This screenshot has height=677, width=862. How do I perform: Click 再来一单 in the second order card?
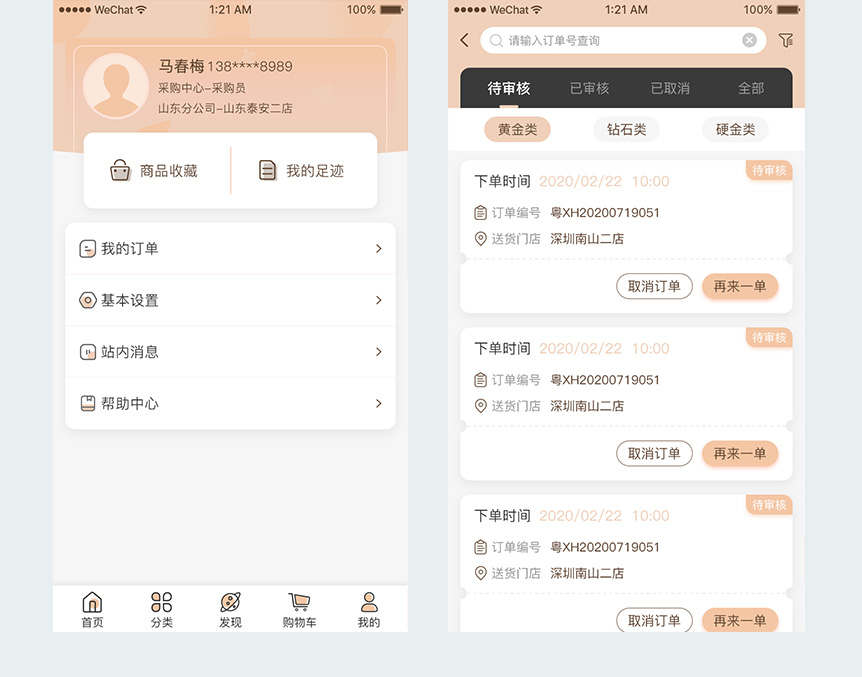click(x=740, y=453)
